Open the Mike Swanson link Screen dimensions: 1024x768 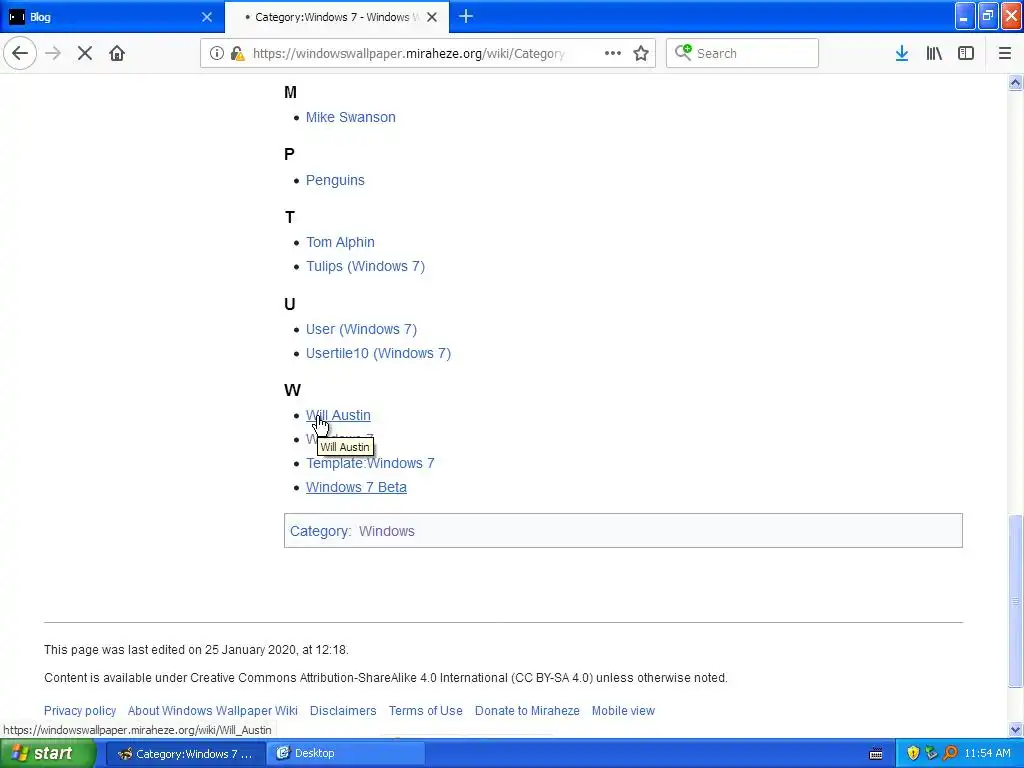click(x=351, y=117)
